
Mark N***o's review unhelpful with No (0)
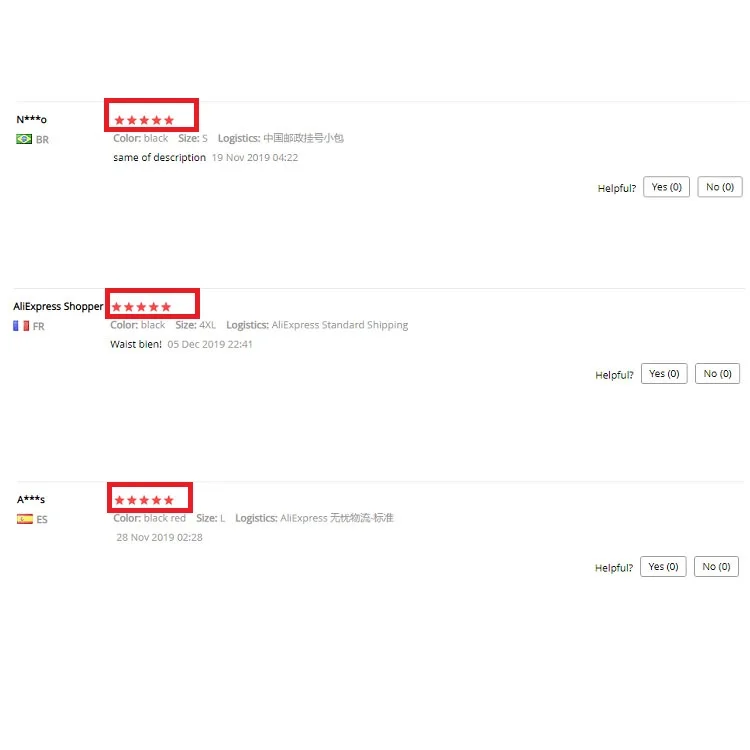(x=720, y=187)
